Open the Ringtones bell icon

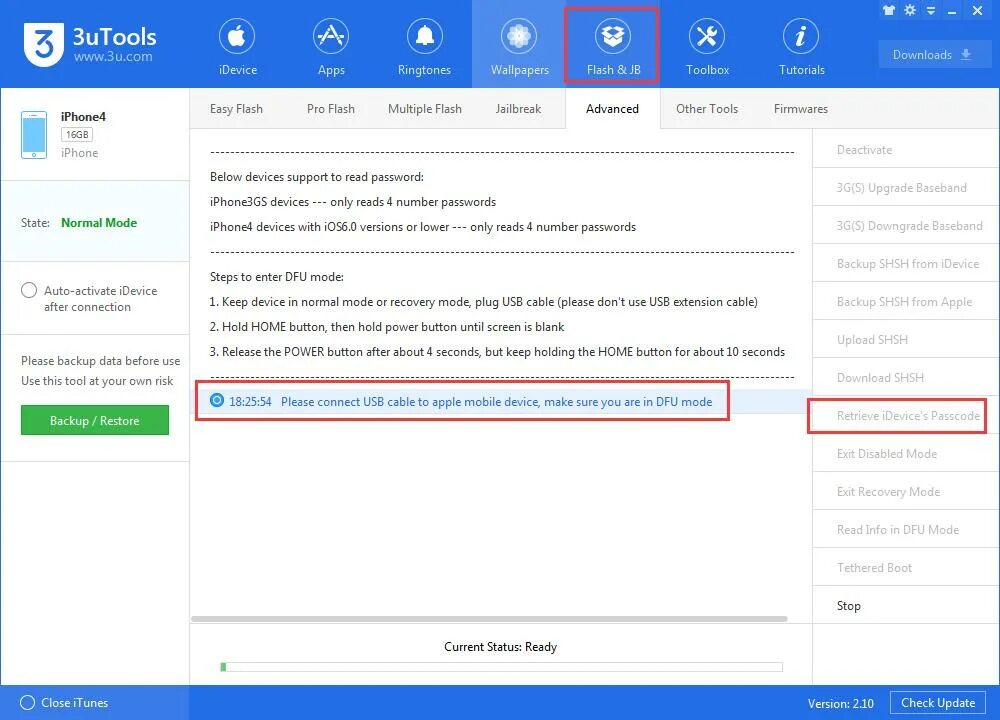pyautogui.click(x=424, y=36)
